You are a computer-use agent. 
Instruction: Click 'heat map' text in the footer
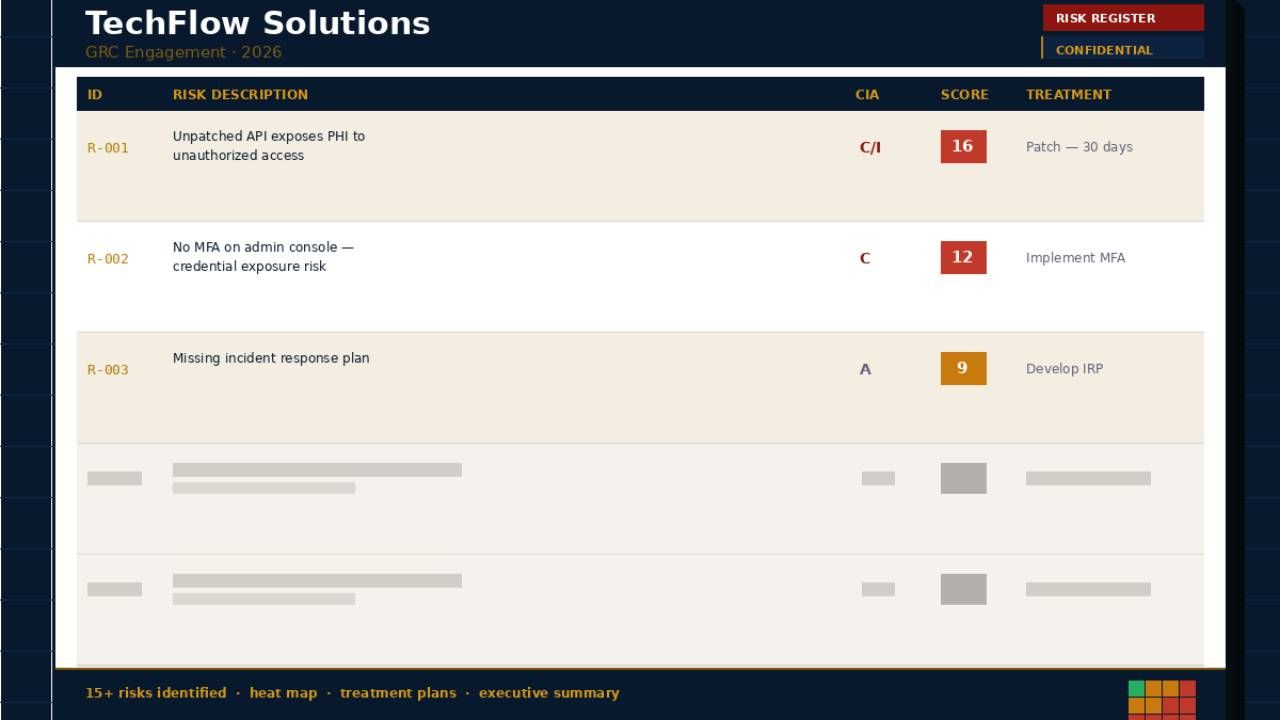pos(283,693)
